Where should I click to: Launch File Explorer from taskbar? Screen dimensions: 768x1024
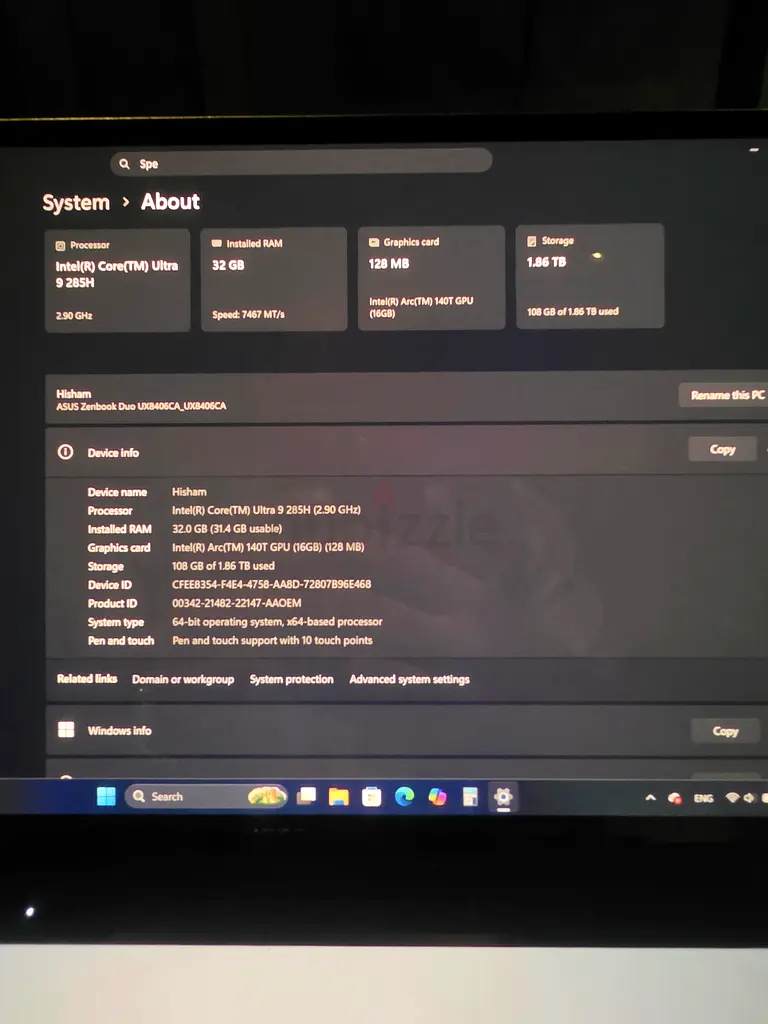[x=338, y=797]
